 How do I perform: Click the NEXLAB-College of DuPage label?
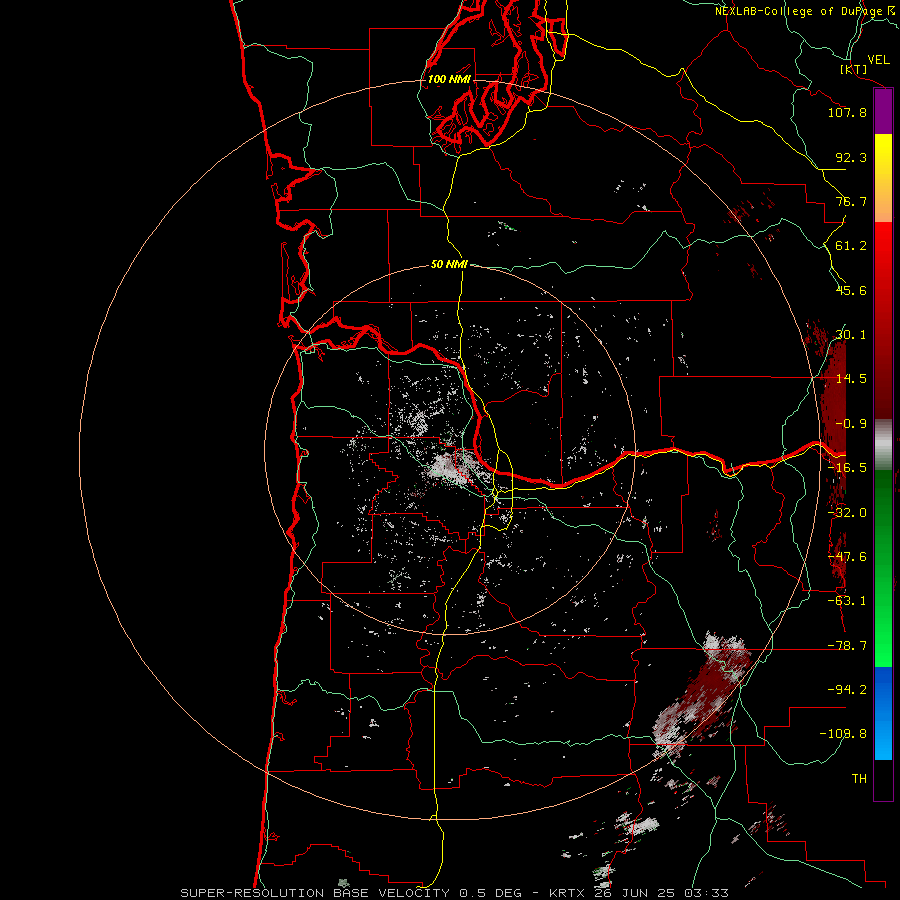(x=806, y=11)
